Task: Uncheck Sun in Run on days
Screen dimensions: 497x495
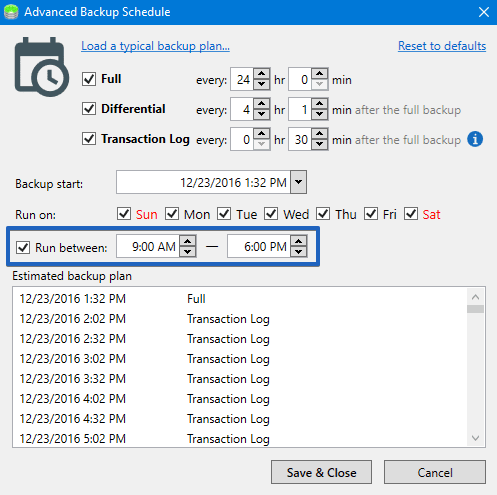Action: [x=124, y=214]
